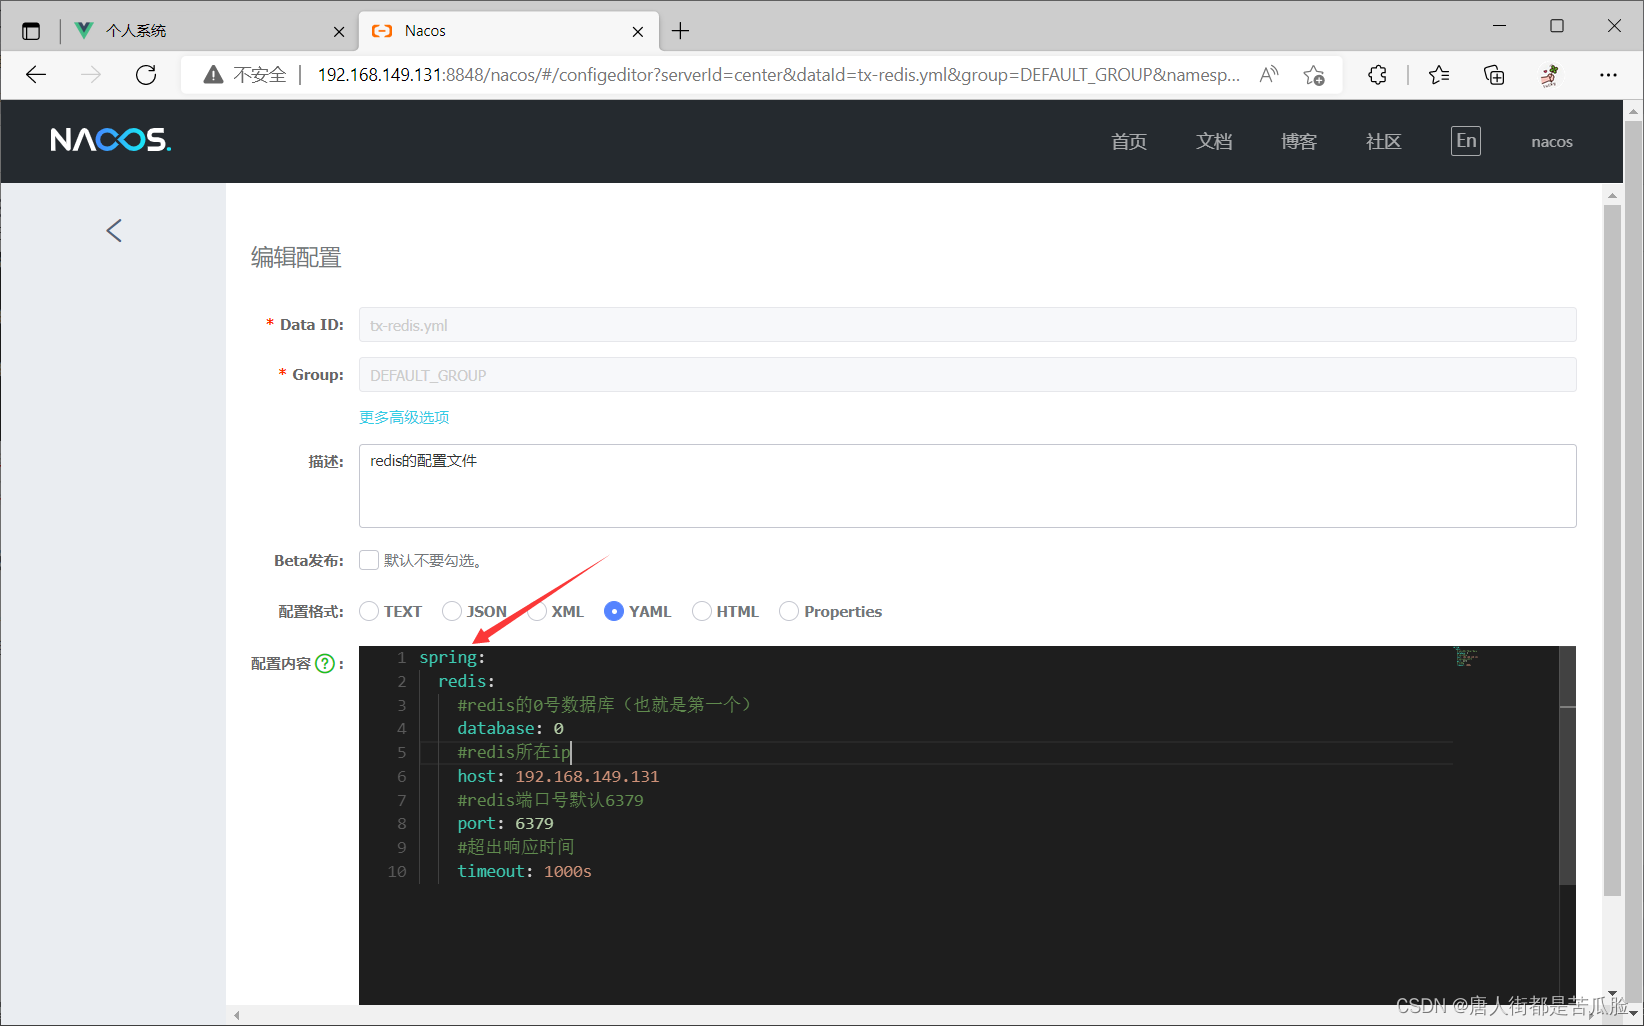1644x1026 pixels.
Task: Open the nacos user menu
Action: [x=1552, y=142]
